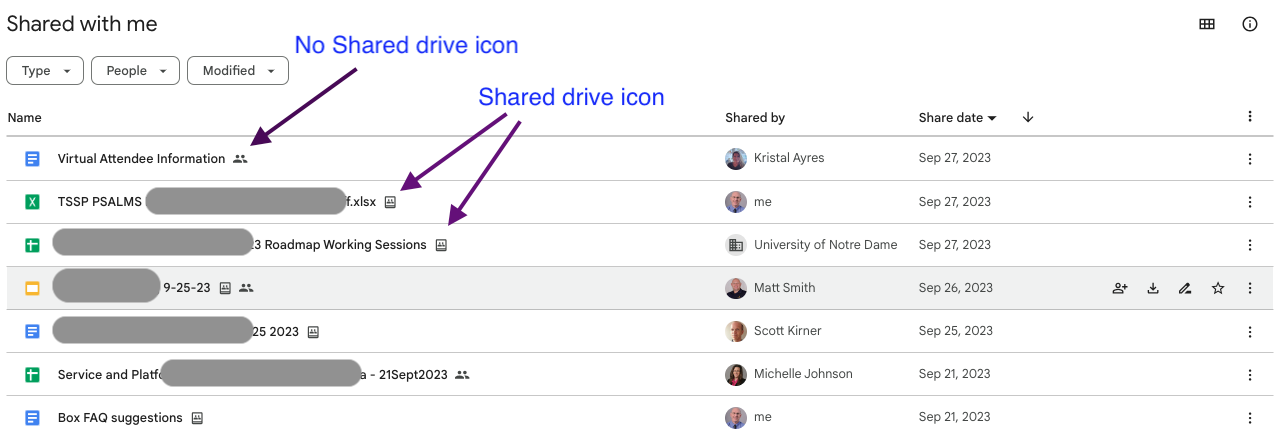
Task: Rename the 9-25-23 file with pencil icon
Action: point(1185,288)
